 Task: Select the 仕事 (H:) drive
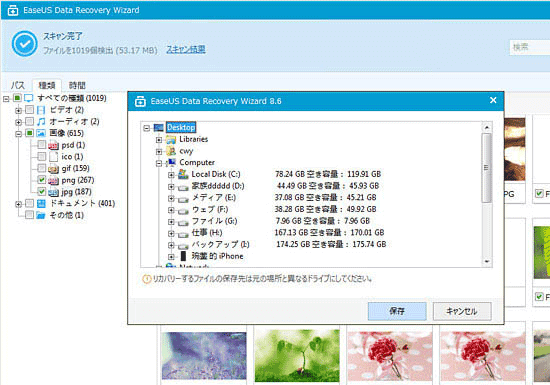(207, 233)
